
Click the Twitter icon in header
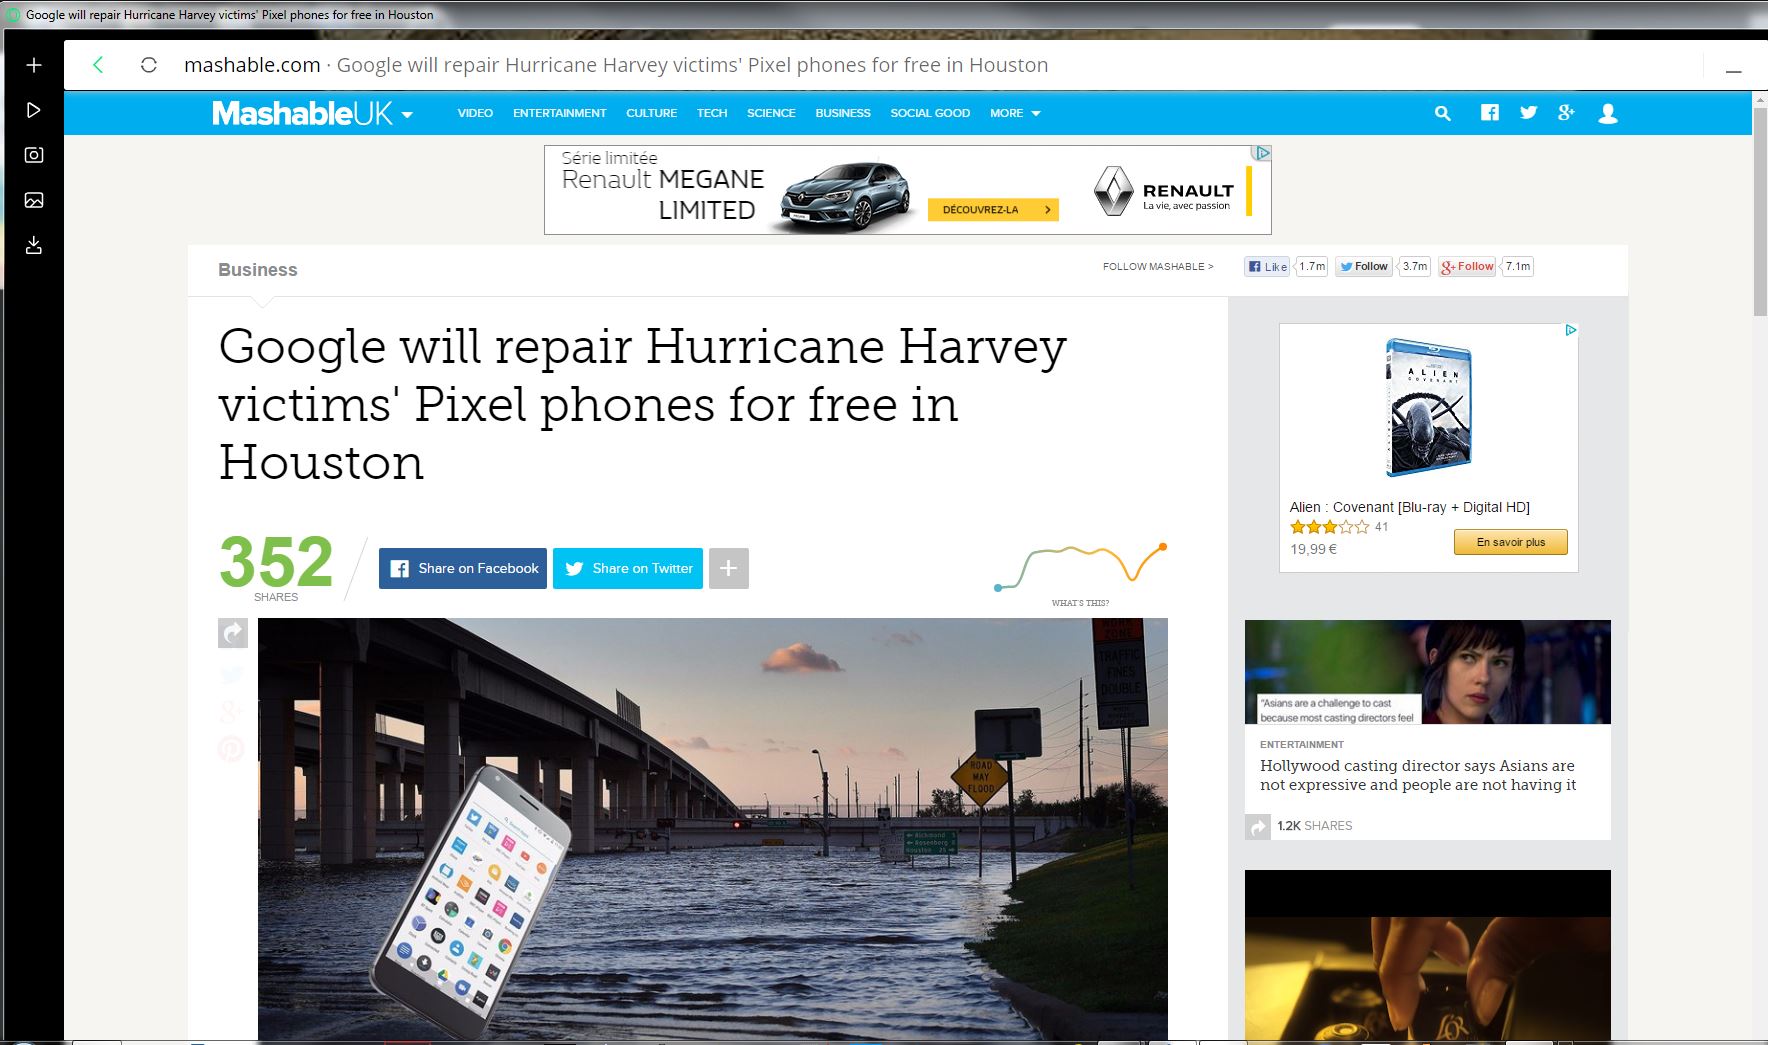coord(1528,113)
